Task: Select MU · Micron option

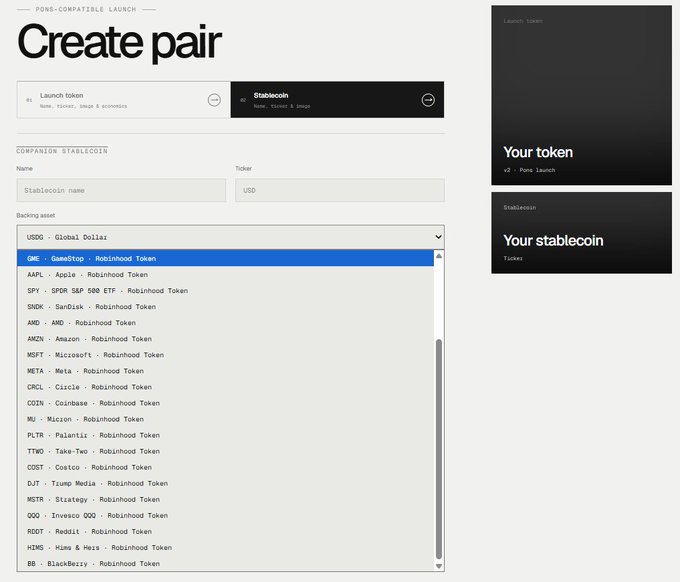Action: (x=226, y=419)
